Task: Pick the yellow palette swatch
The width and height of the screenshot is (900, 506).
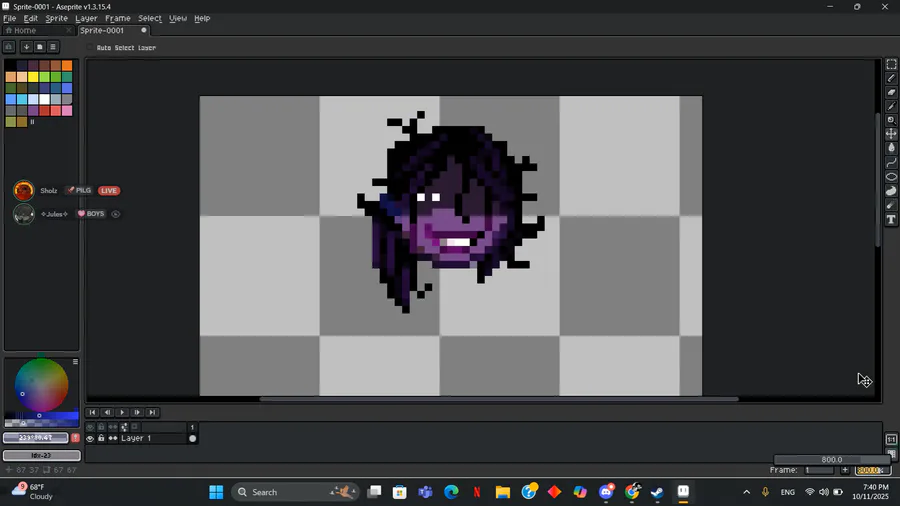Action: click(x=33, y=77)
